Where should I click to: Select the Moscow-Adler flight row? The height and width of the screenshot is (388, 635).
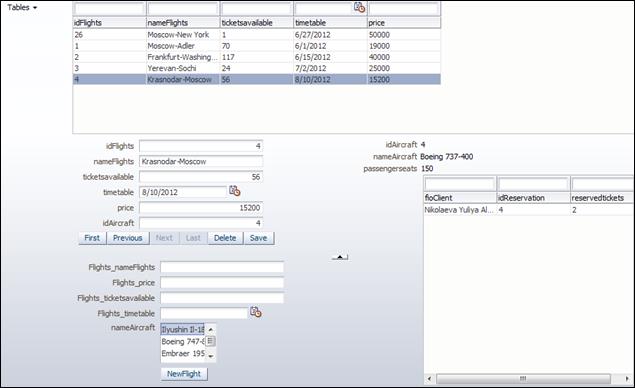point(257,46)
